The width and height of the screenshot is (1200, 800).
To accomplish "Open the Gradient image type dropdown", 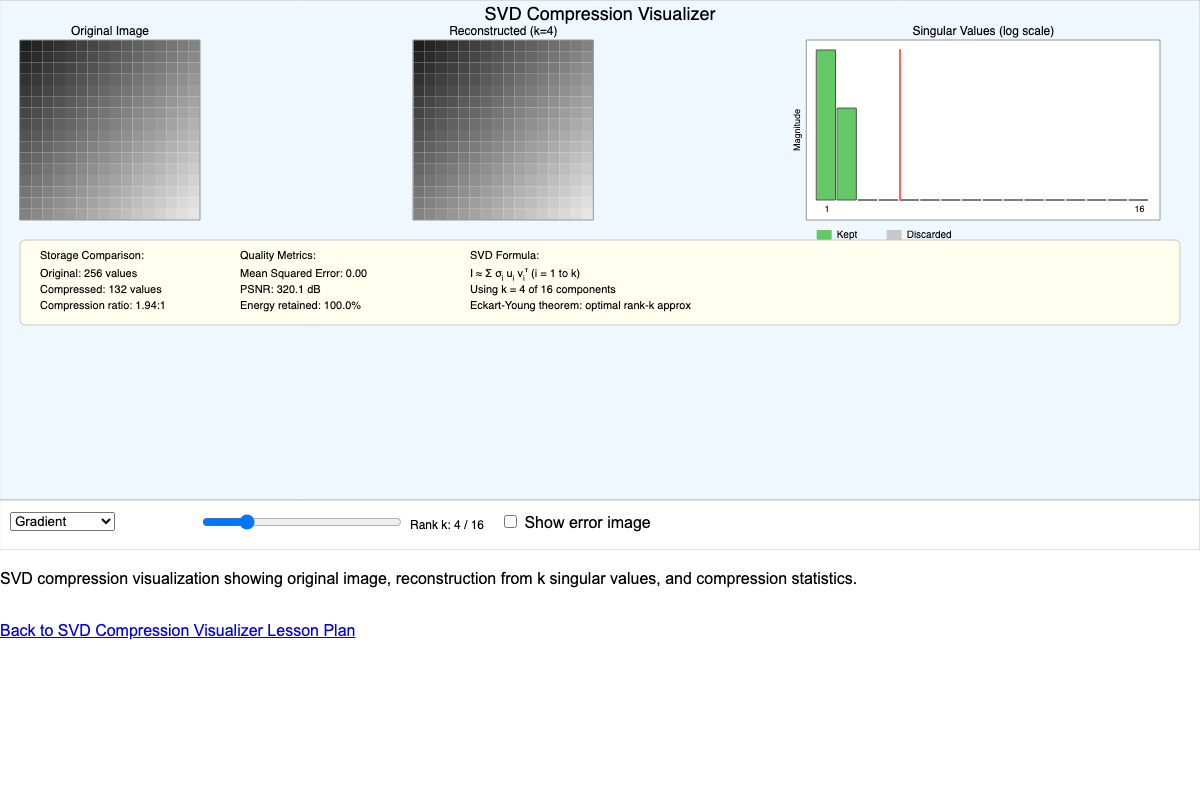I will click(x=62, y=521).
